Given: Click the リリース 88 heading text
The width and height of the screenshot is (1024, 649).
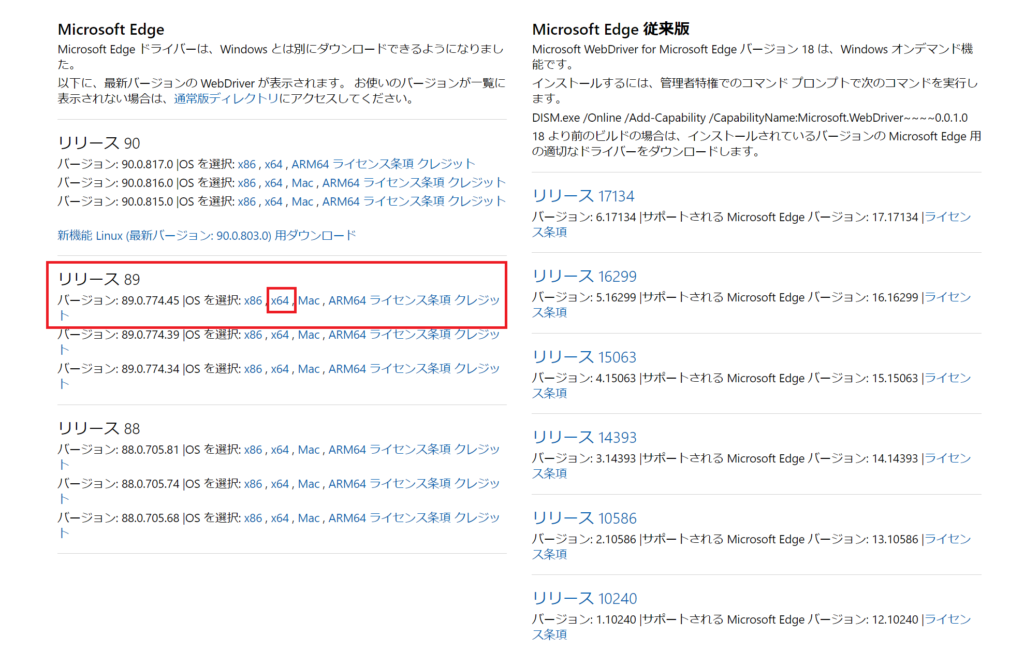Looking at the screenshot, I should [99, 429].
